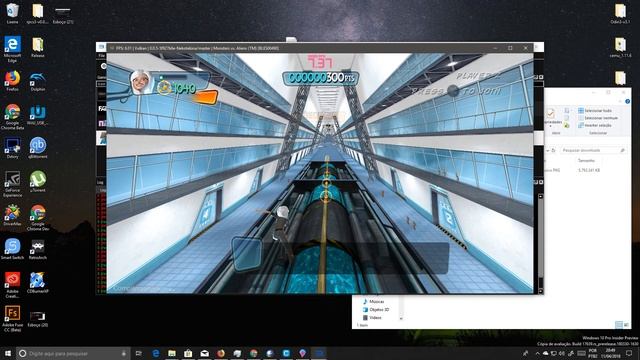Open File Explorer from the taskbar

(172, 353)
